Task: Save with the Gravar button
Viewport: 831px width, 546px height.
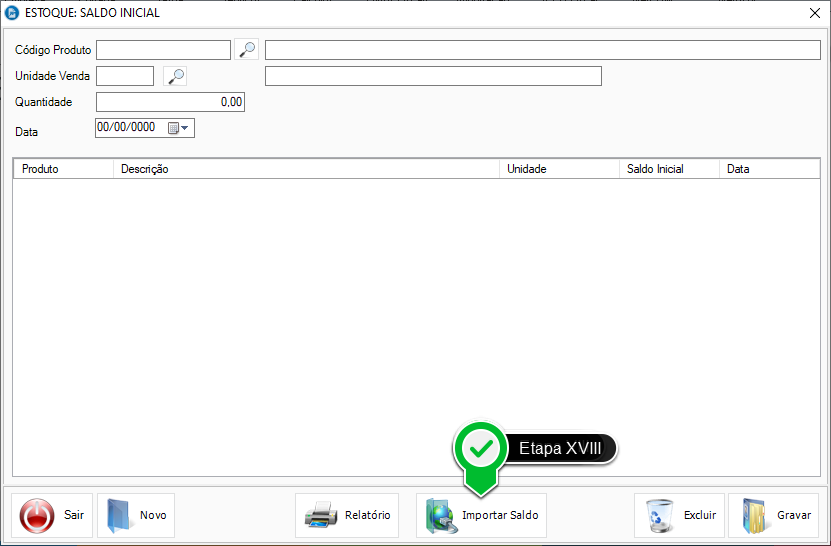Action: (x=774, y=515)
